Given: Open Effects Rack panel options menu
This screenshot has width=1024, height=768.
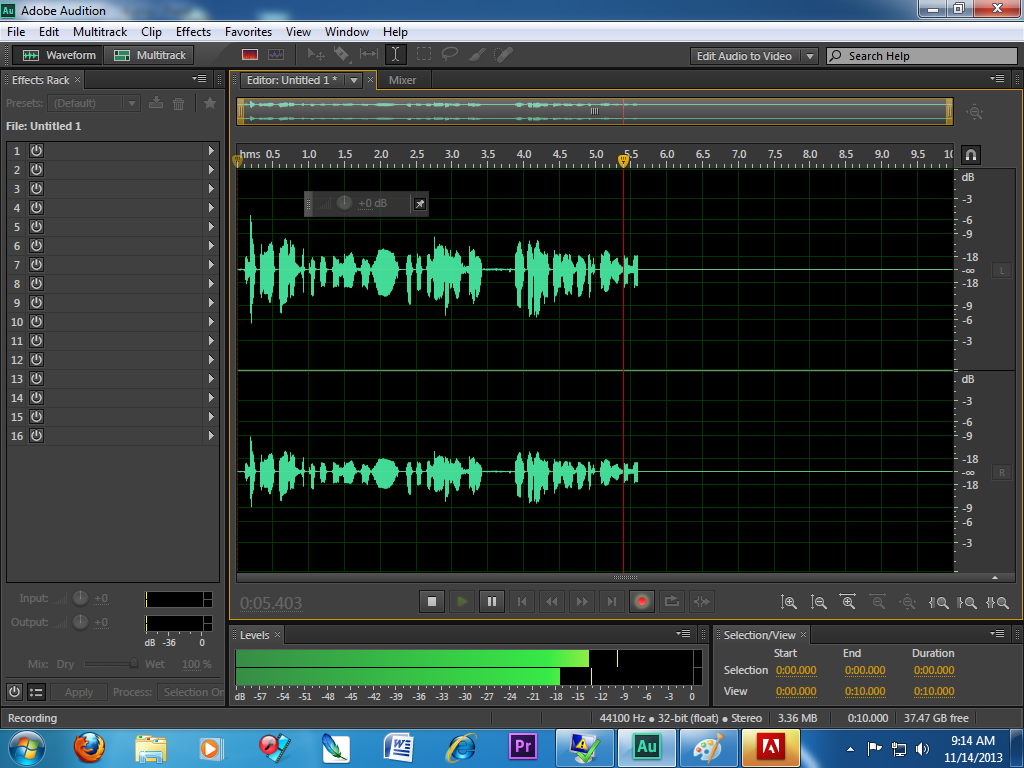Looking at the screenshot, I should point(200,79).
